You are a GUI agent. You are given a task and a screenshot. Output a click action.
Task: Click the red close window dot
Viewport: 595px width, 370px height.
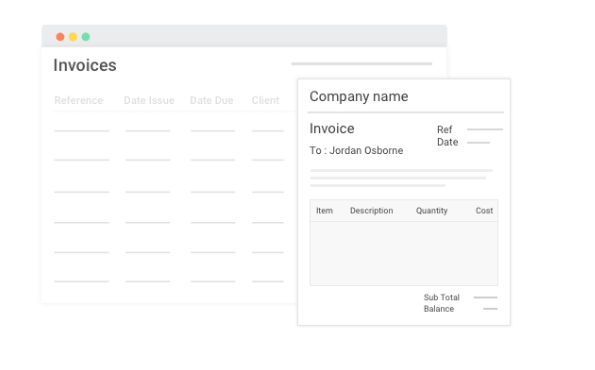(60, 37)
